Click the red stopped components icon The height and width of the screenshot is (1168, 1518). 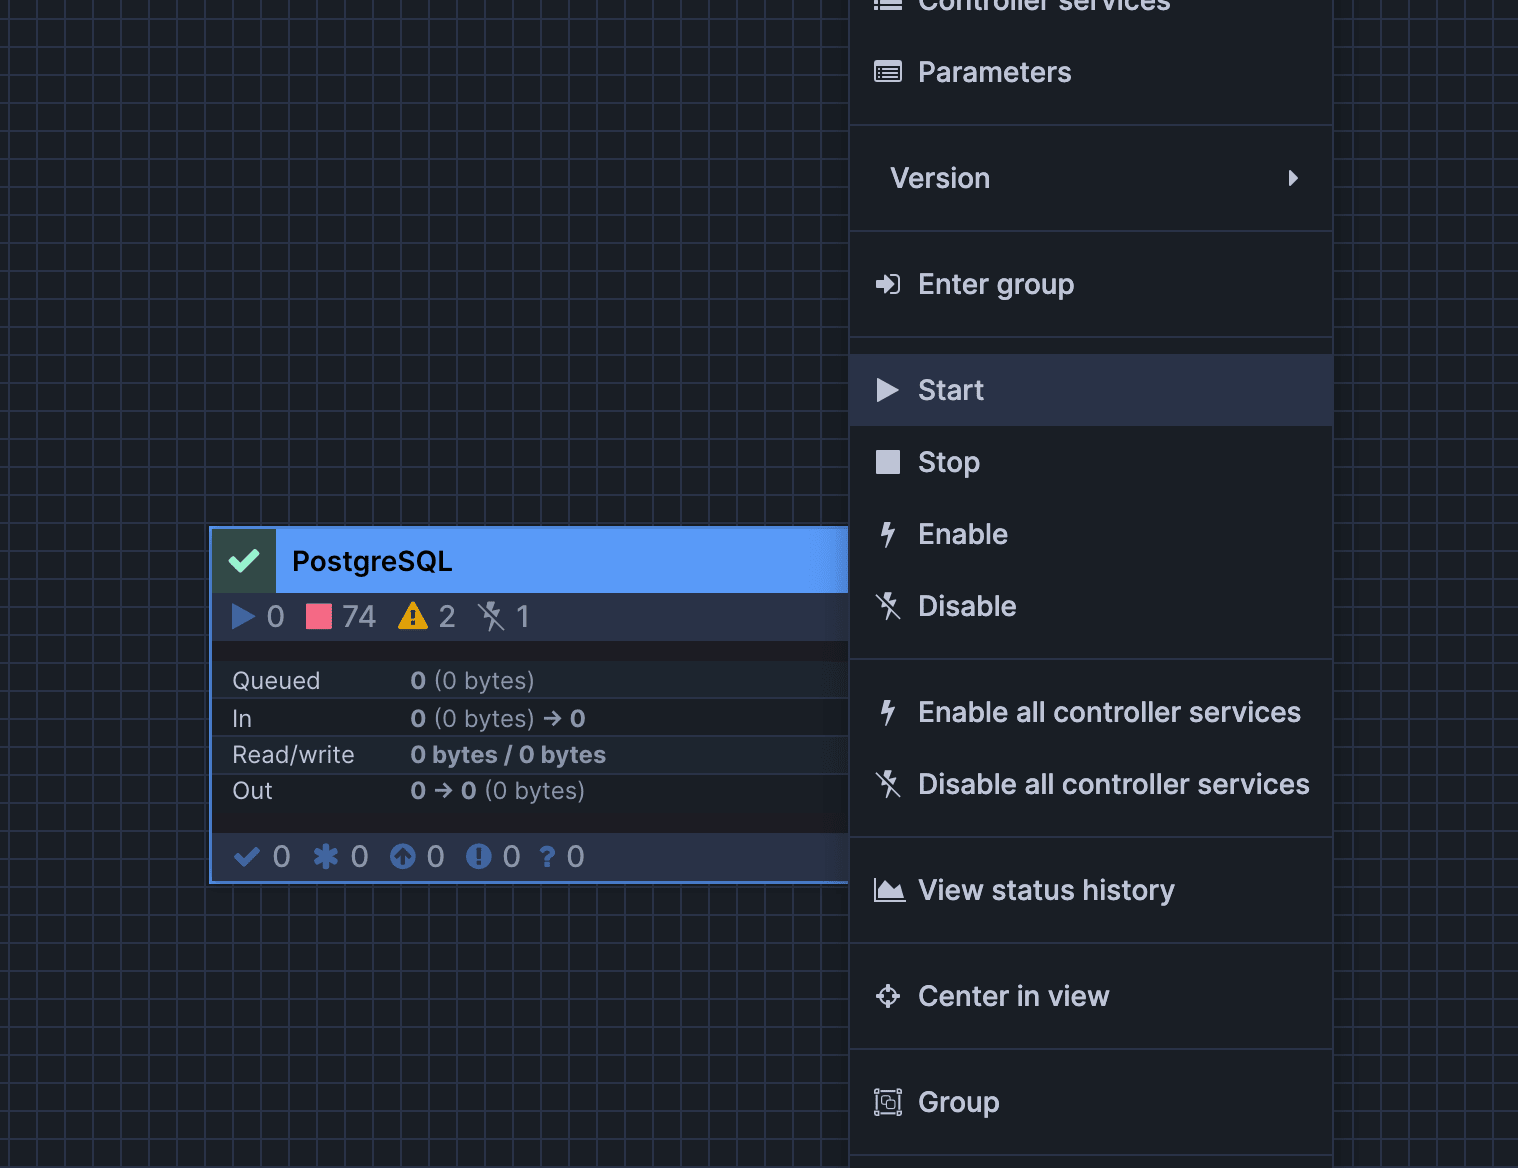318,616
